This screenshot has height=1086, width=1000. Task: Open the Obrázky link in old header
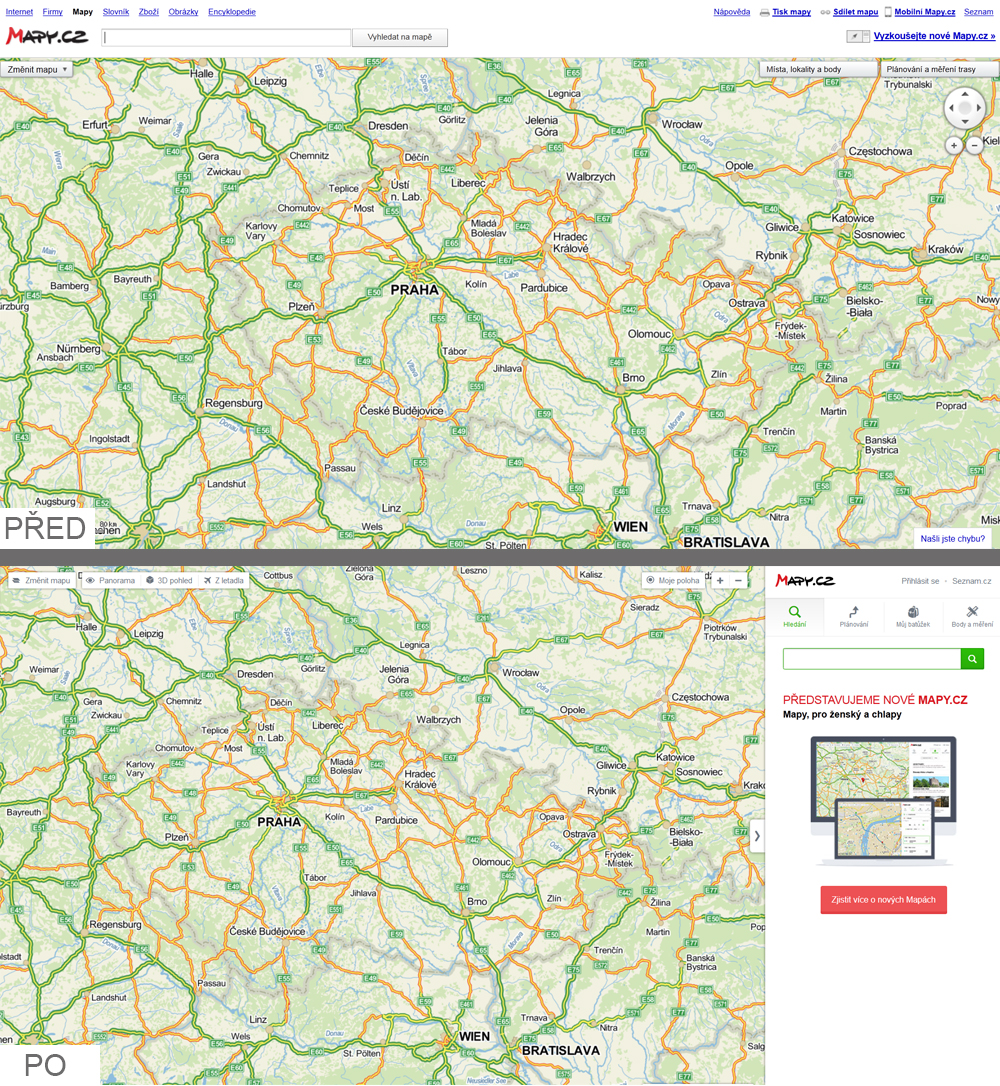click(184, 12)
